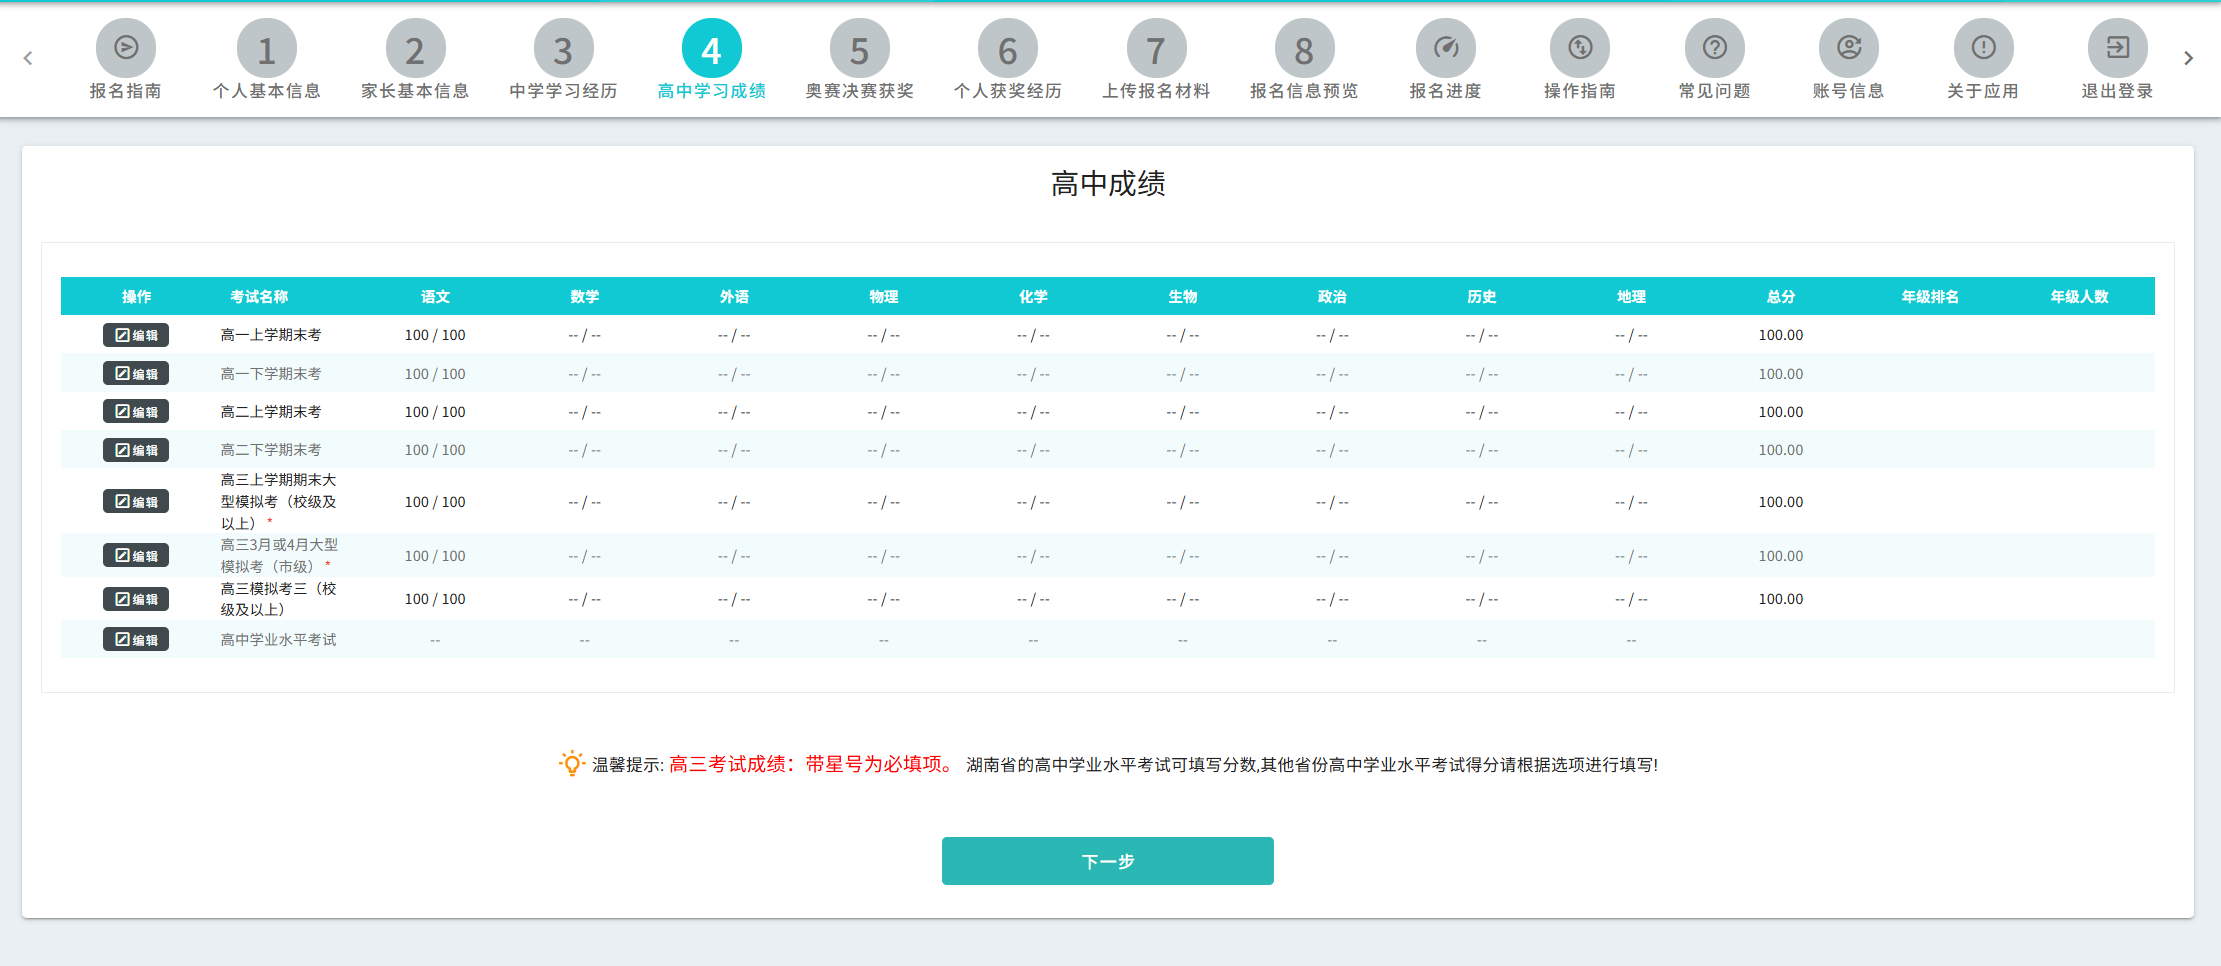
Task: Jump to step 8 报名信息预览
Action: point(1304,50)
